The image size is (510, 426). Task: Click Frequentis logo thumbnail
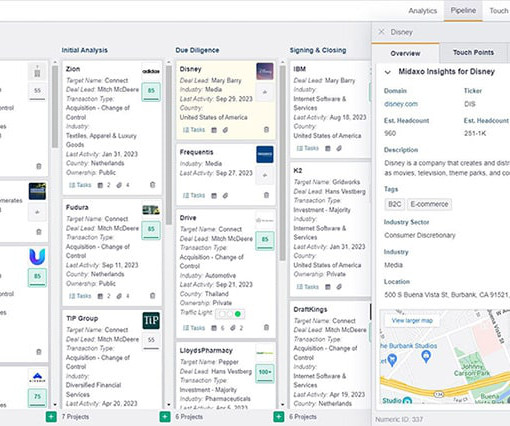[x=265, y=154]
